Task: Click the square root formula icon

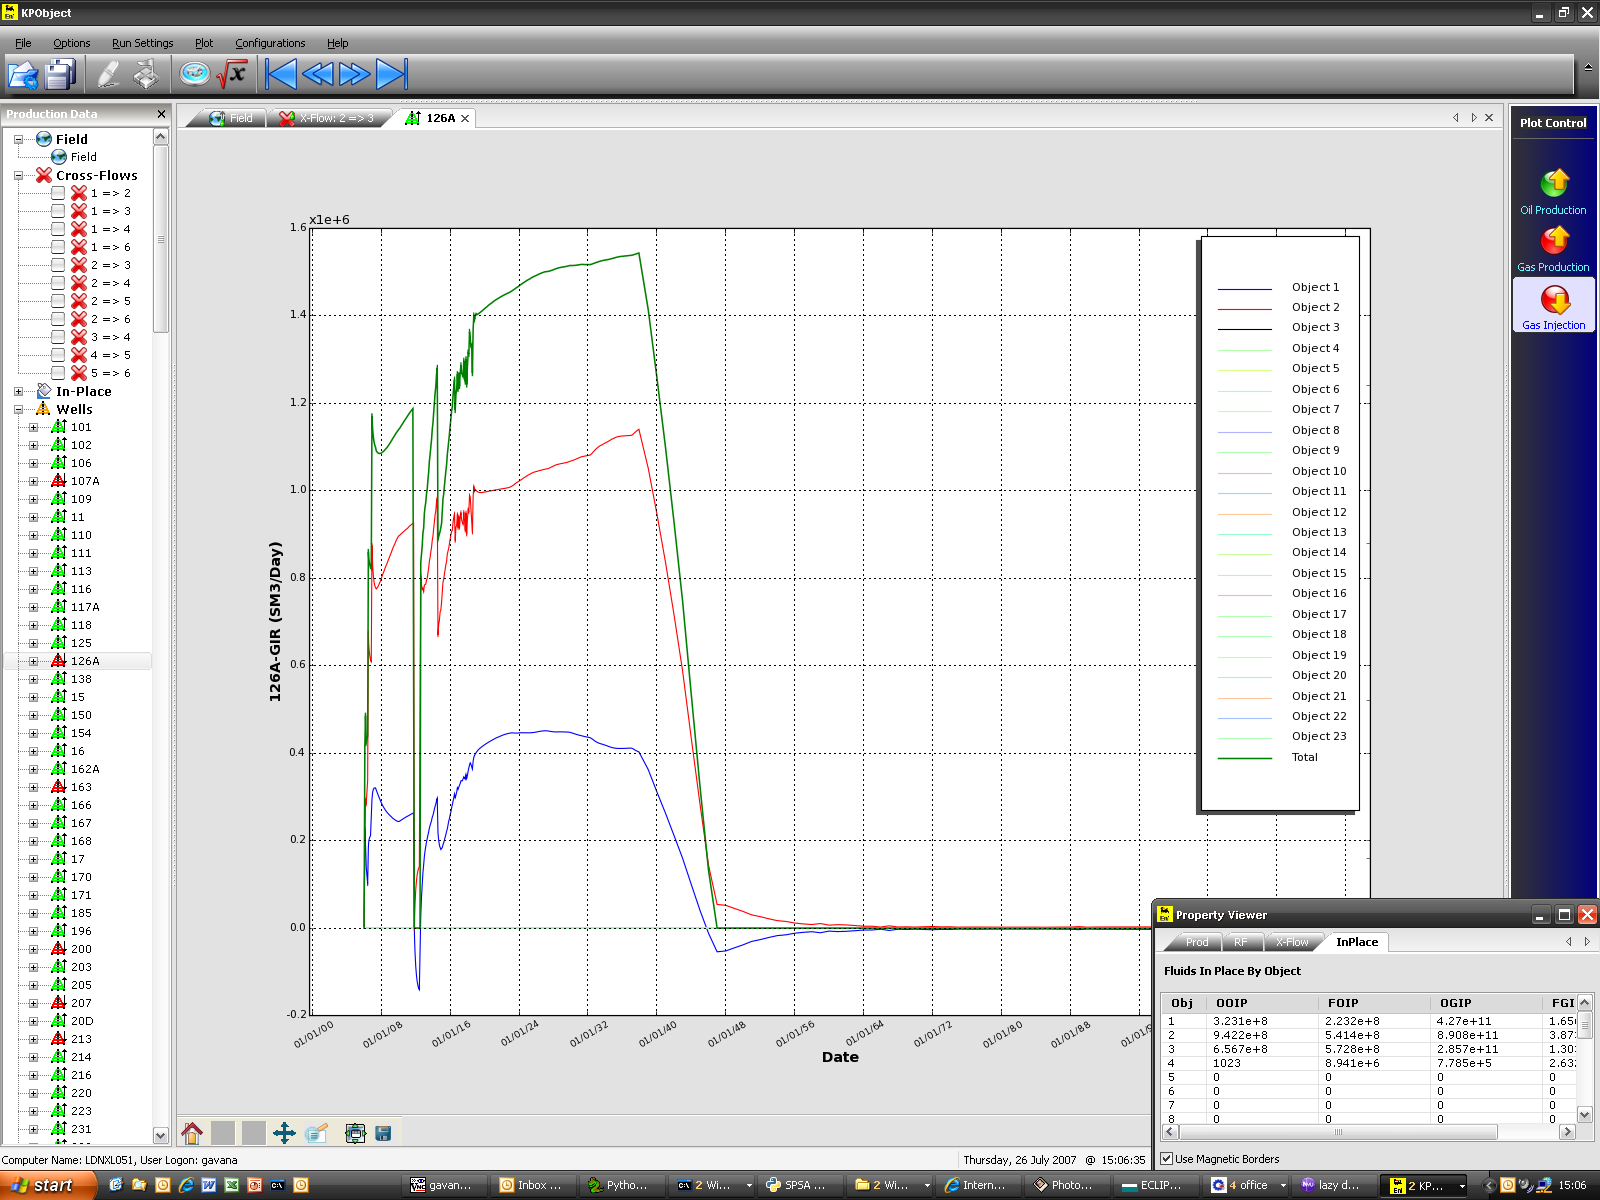Action: pos(232,75)
